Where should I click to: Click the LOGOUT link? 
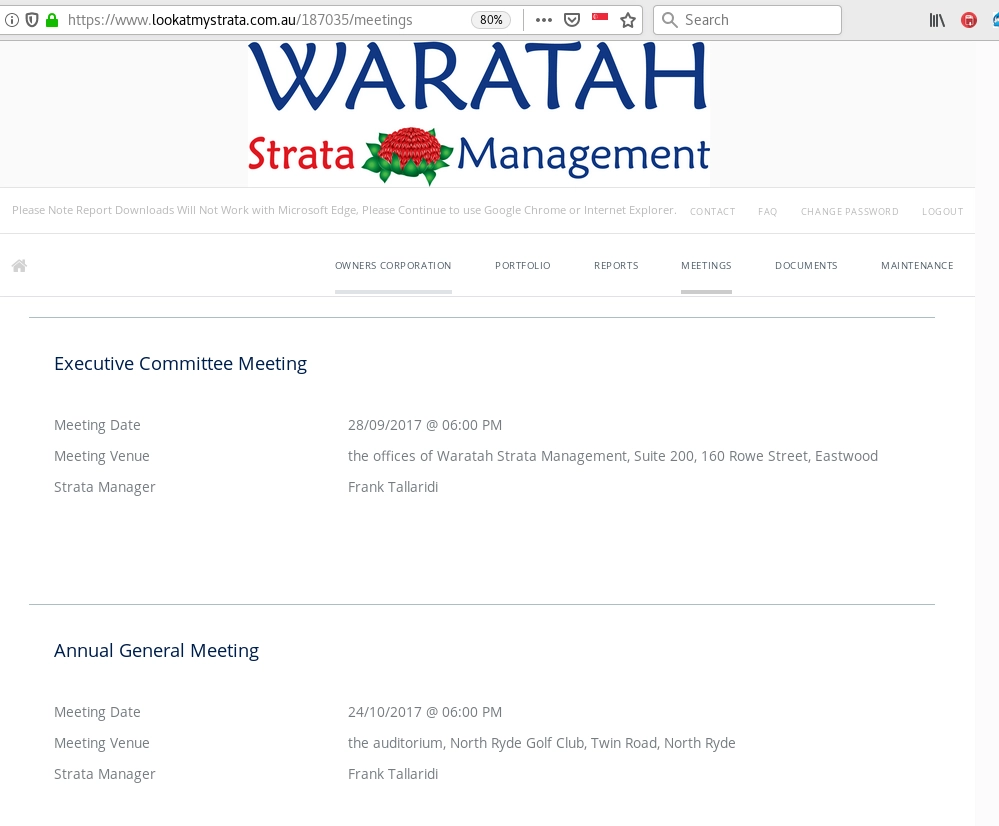942,212
